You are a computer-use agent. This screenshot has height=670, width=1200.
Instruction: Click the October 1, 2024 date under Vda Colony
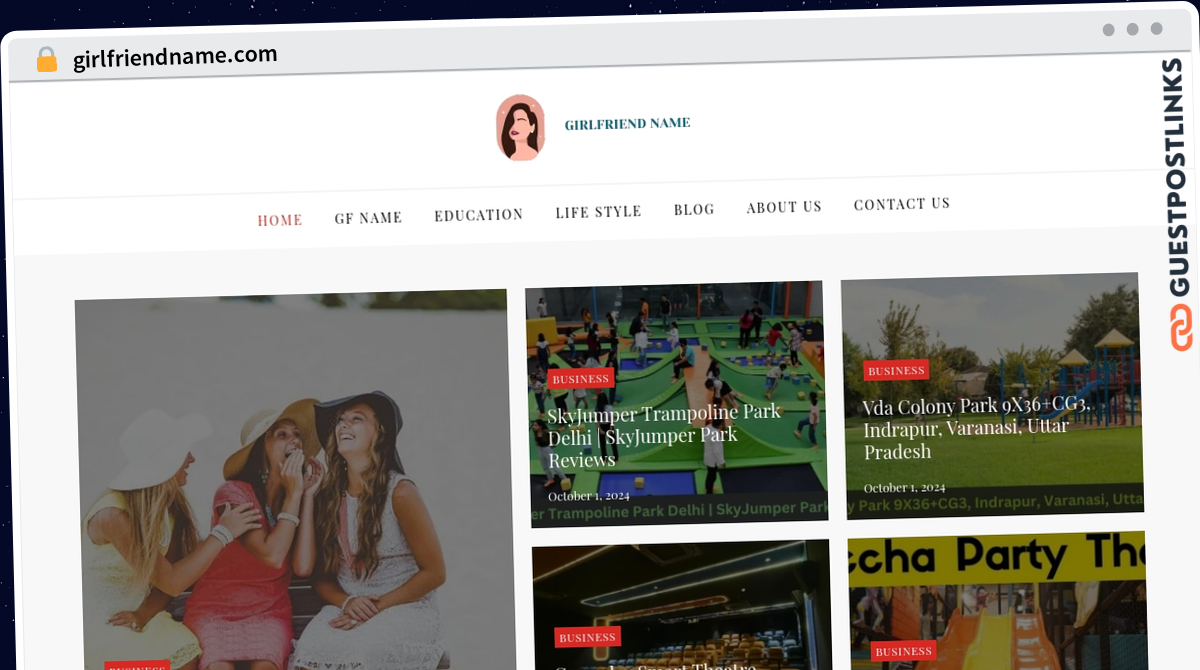(x=904, y=488)
